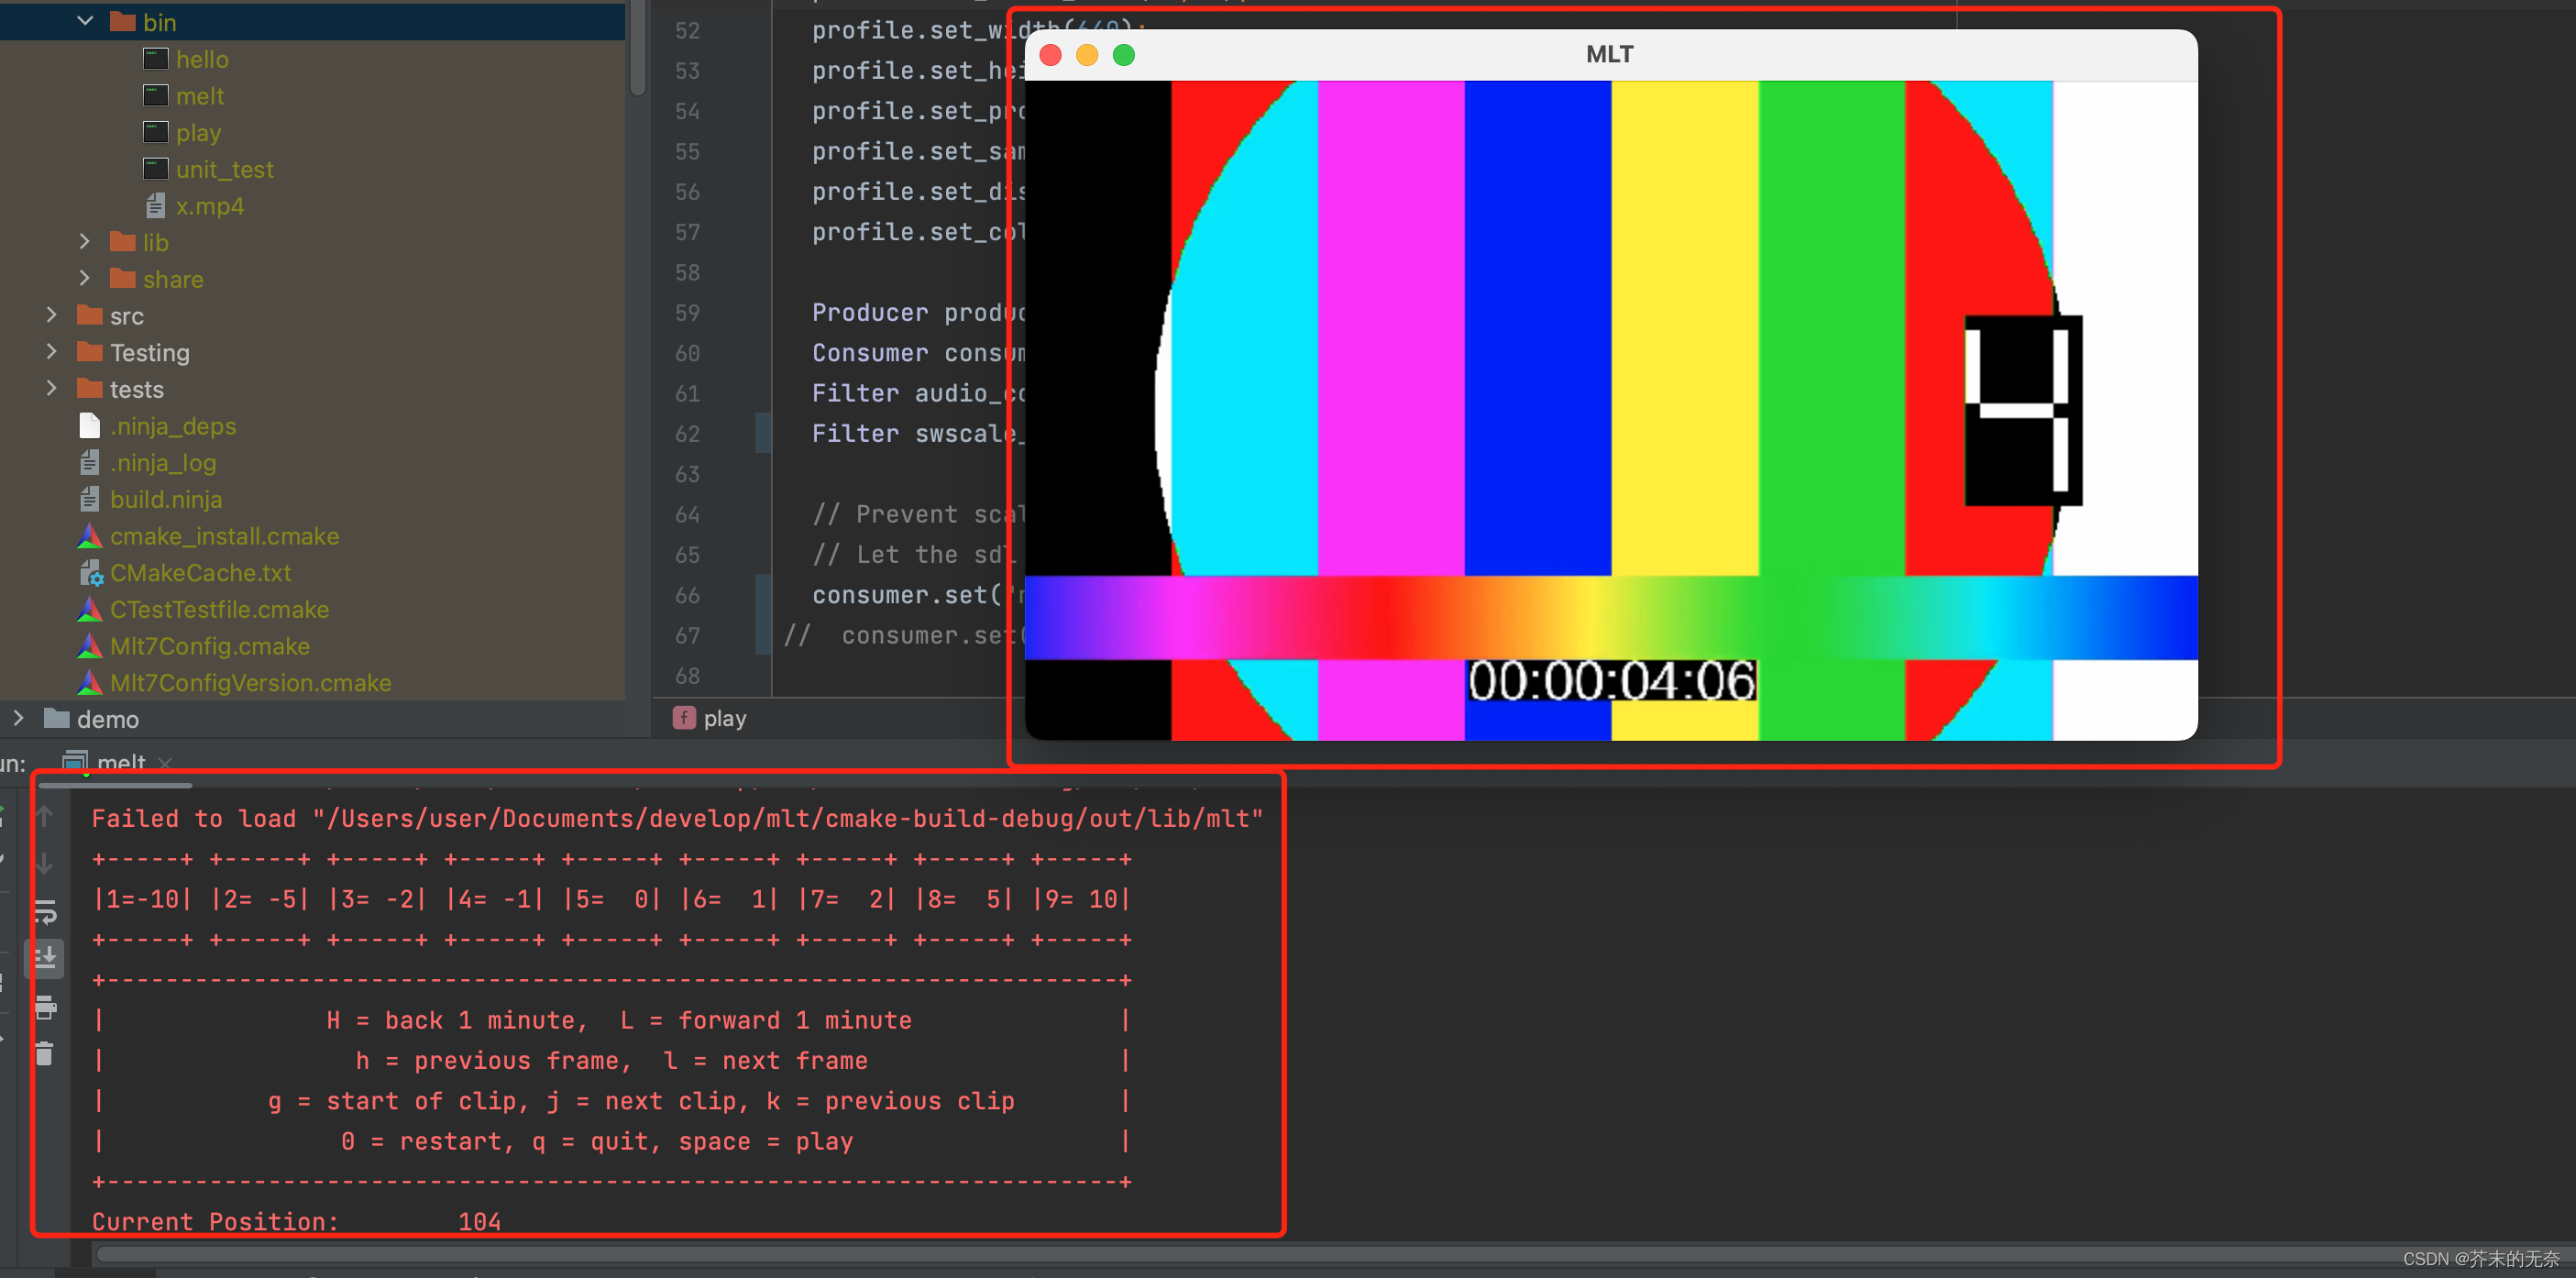Select Mlt7Config.cmake in project tree
The height and width of the screenshot is (1278, 2576).
pyautogui.click(x=209, y=646)
